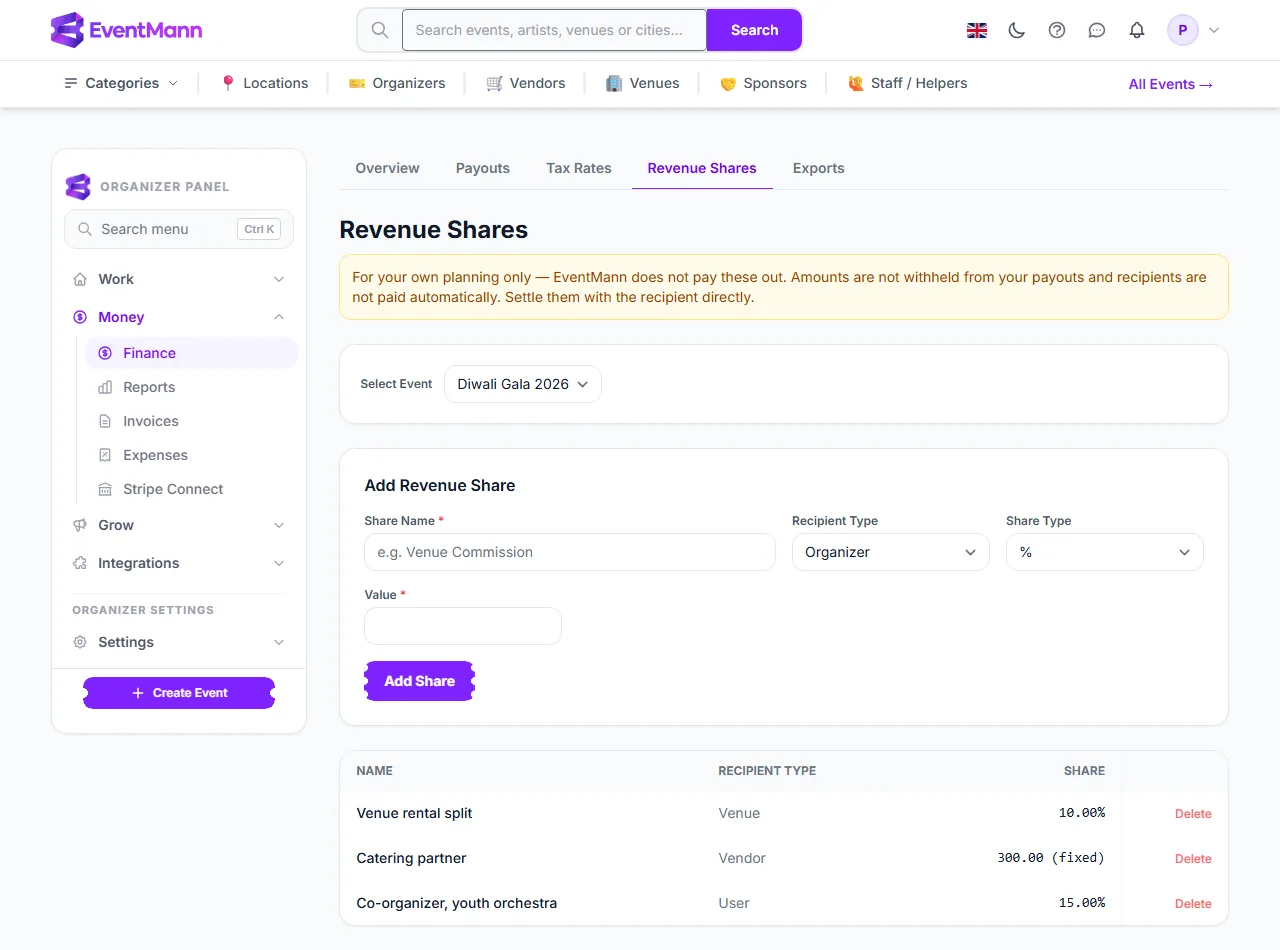Open the Share Type dropdown
Screen dimensions: 1280x950
click(1105, 552)
